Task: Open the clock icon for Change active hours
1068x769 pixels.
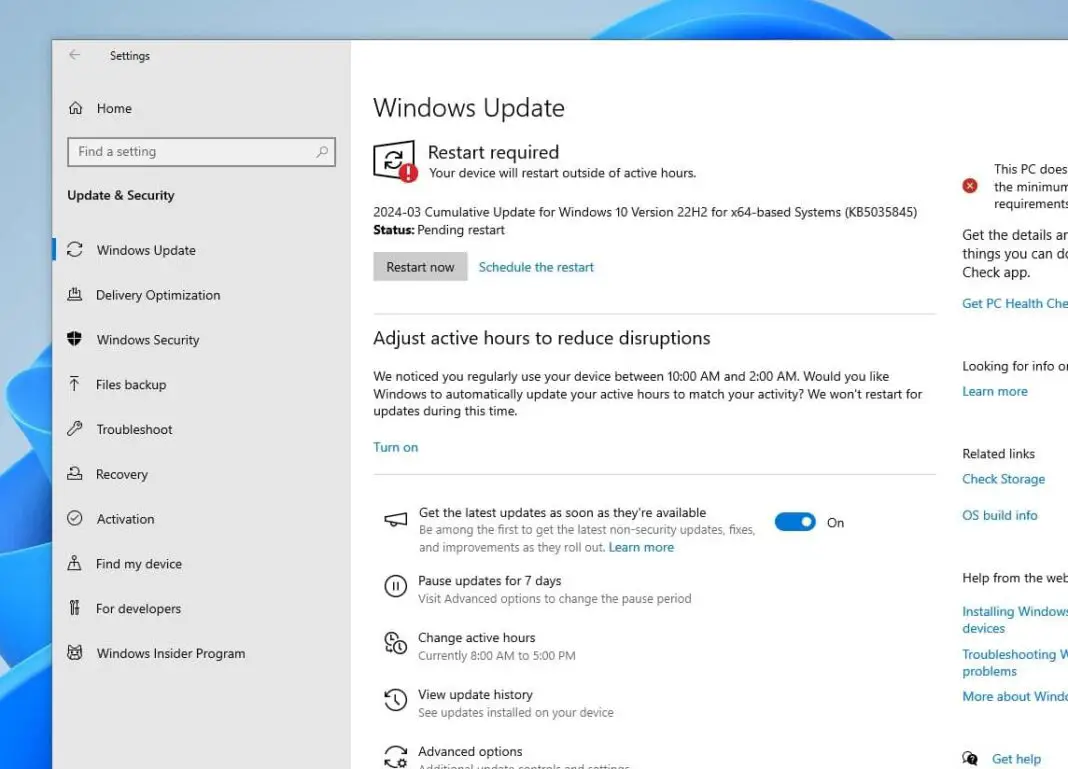Action: point(395,643)
